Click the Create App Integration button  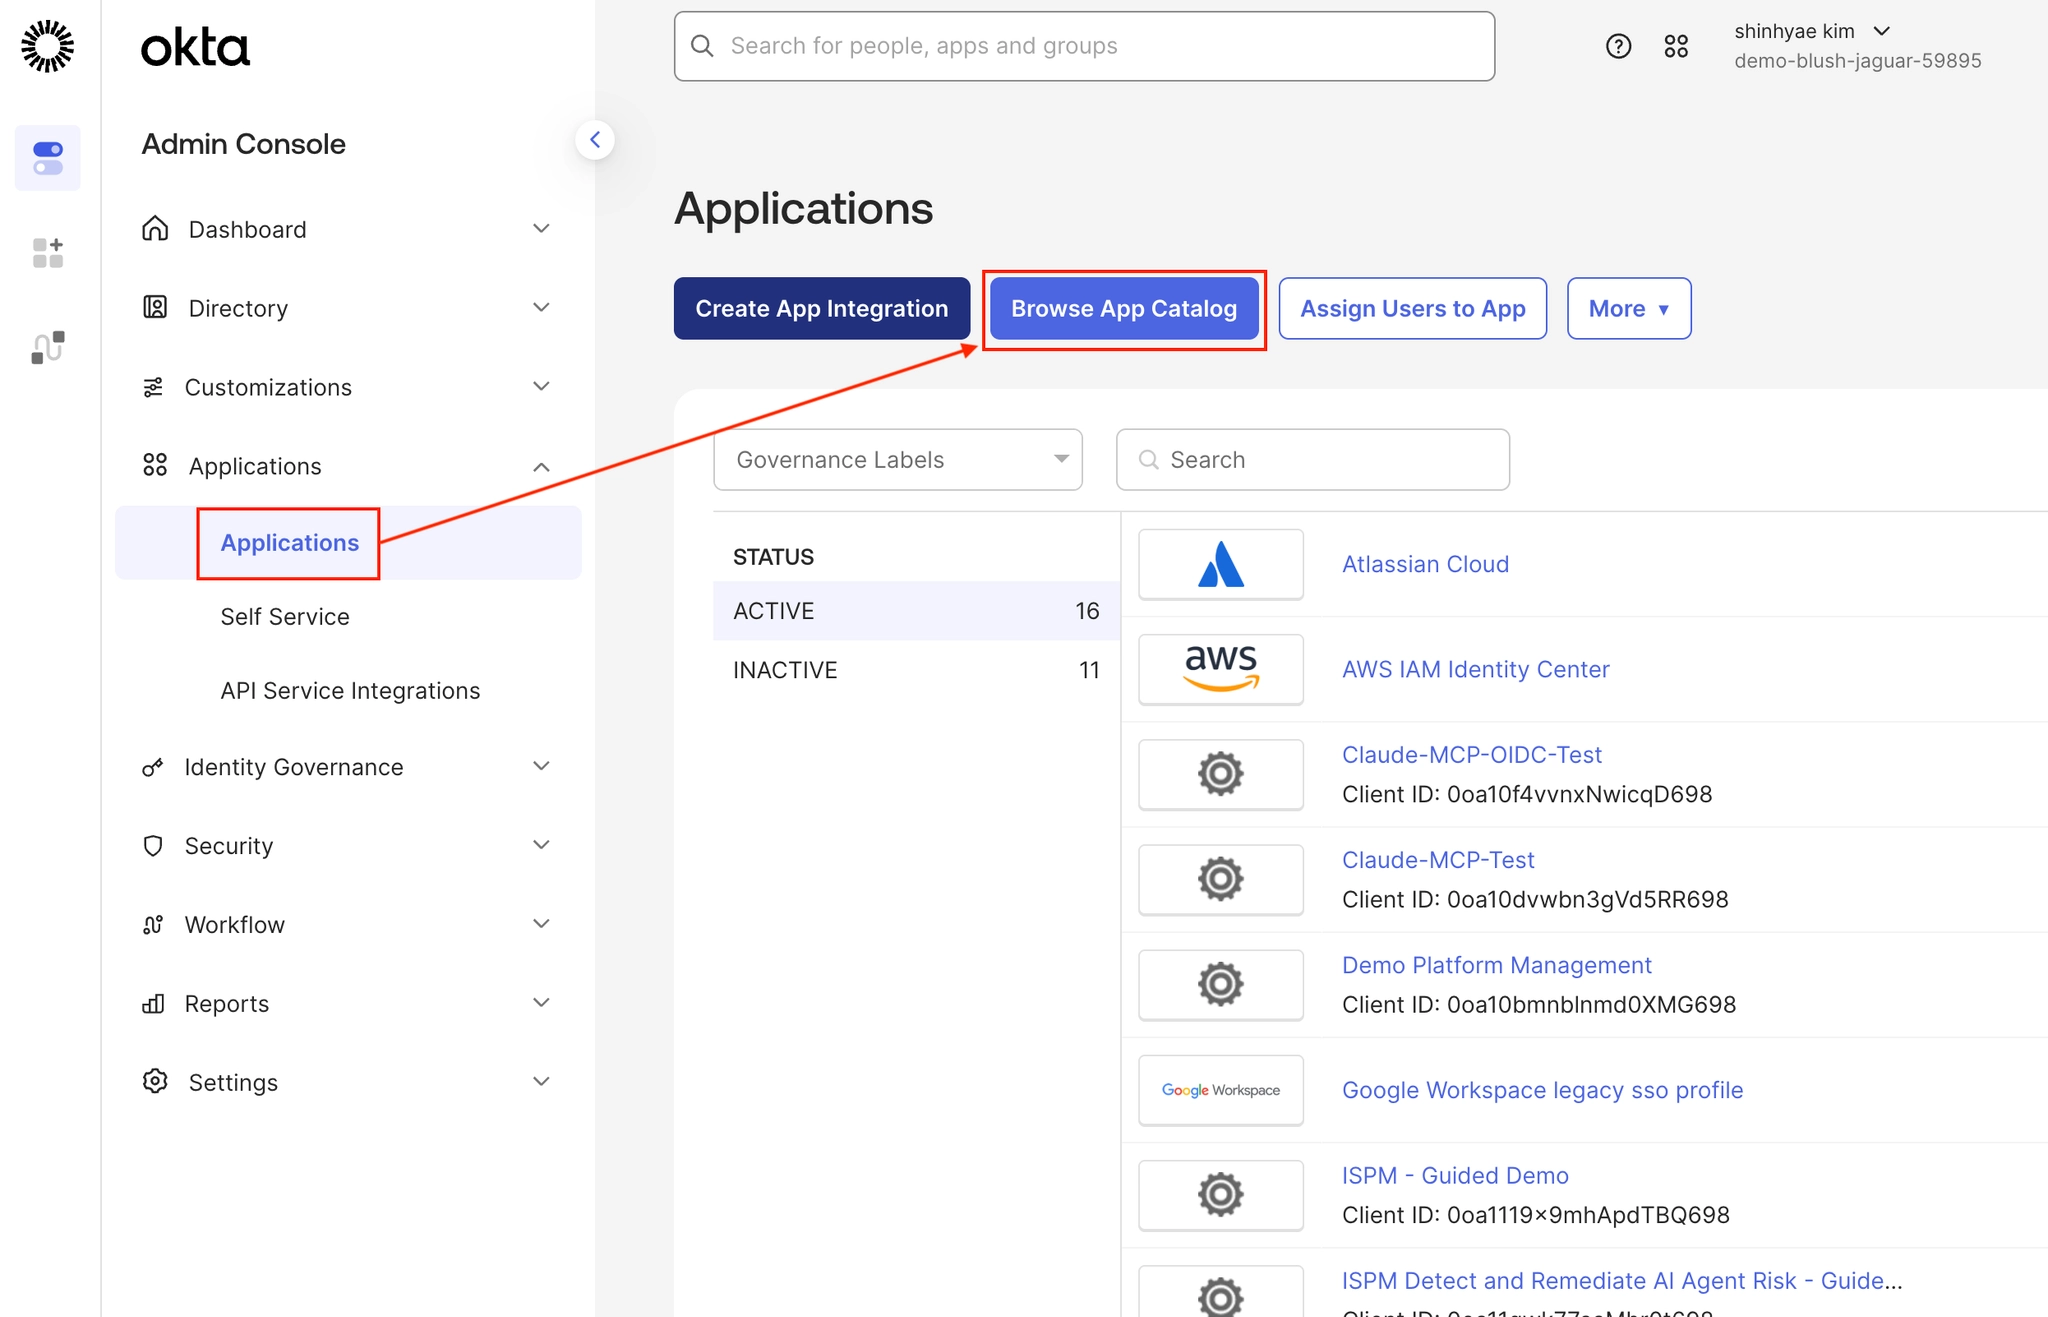pos(822,309)
